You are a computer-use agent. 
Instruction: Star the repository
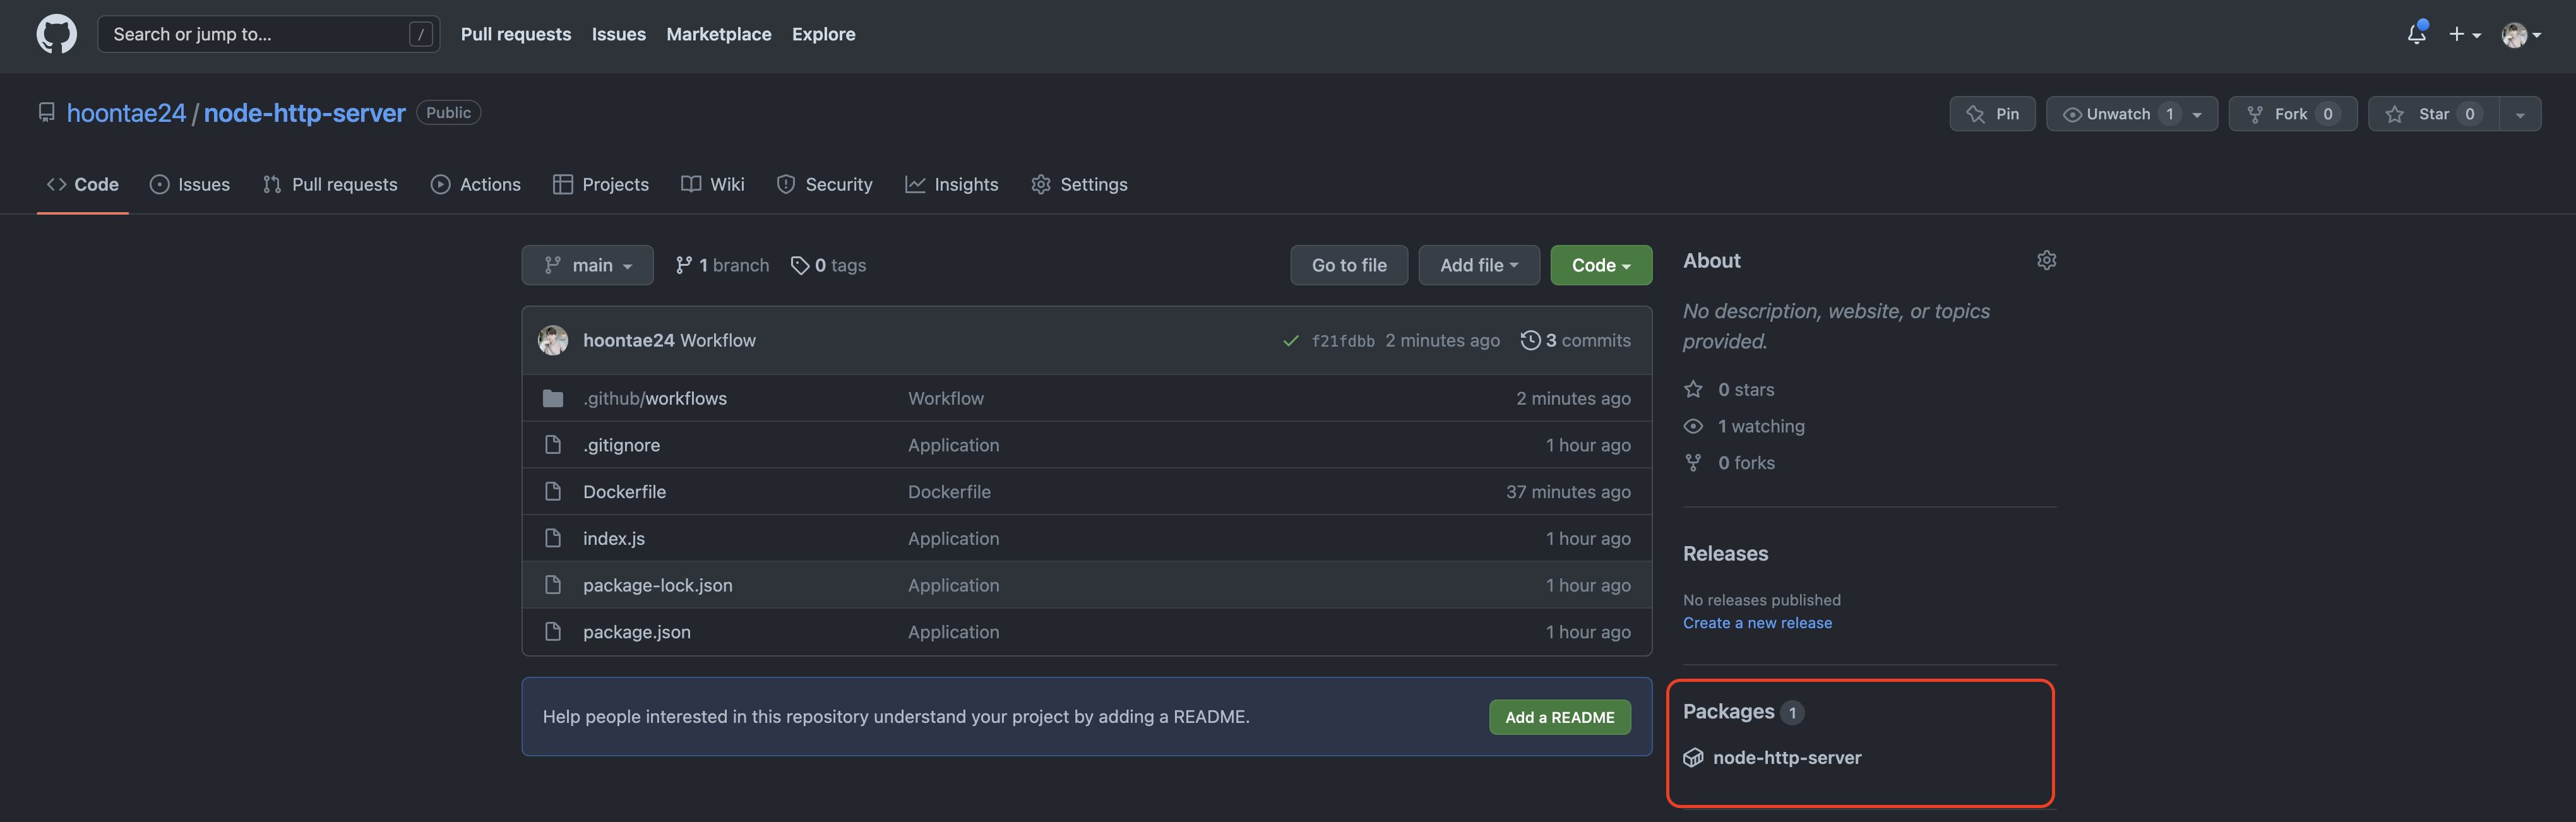[x=2433, y=114]
